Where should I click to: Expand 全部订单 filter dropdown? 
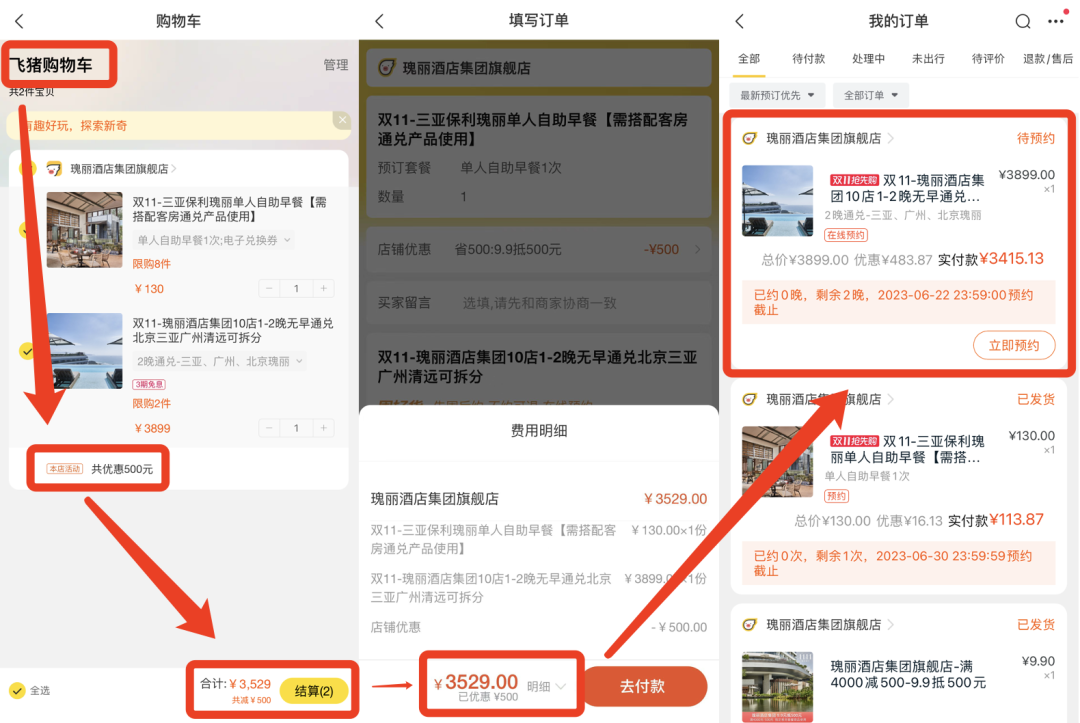(x=871, y=95)
